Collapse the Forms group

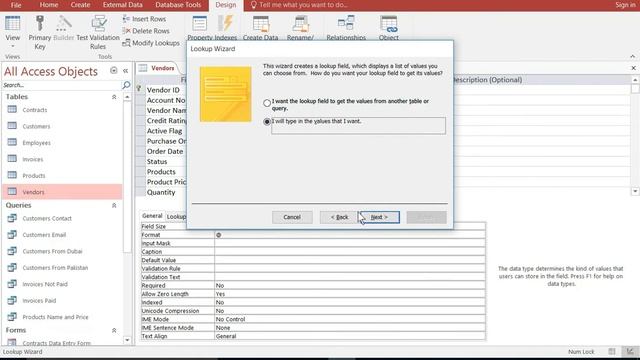click(114, 330)
